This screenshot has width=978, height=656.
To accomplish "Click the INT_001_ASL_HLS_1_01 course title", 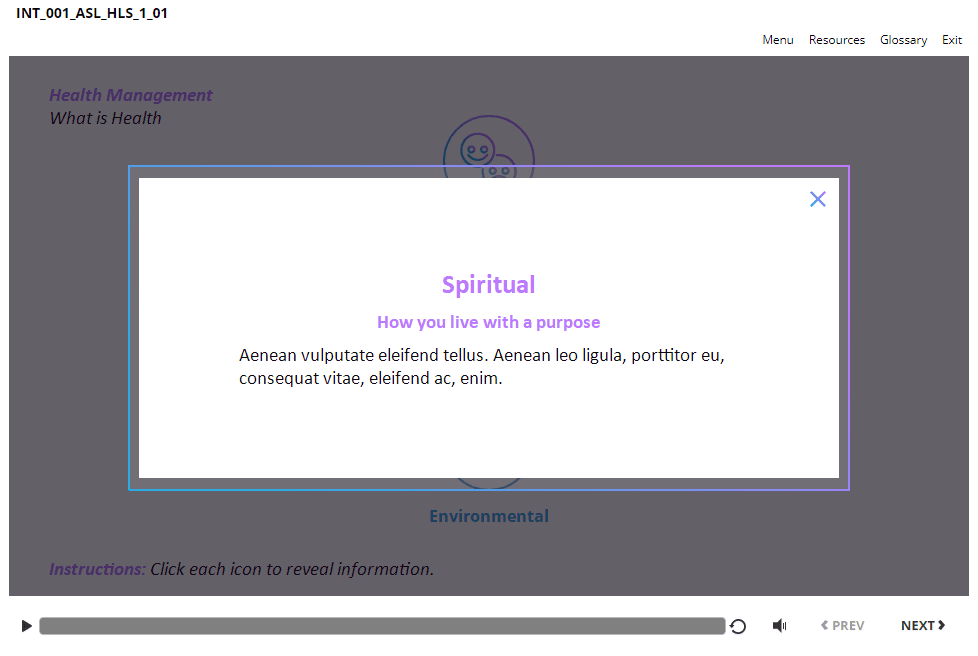I will 92,13.
